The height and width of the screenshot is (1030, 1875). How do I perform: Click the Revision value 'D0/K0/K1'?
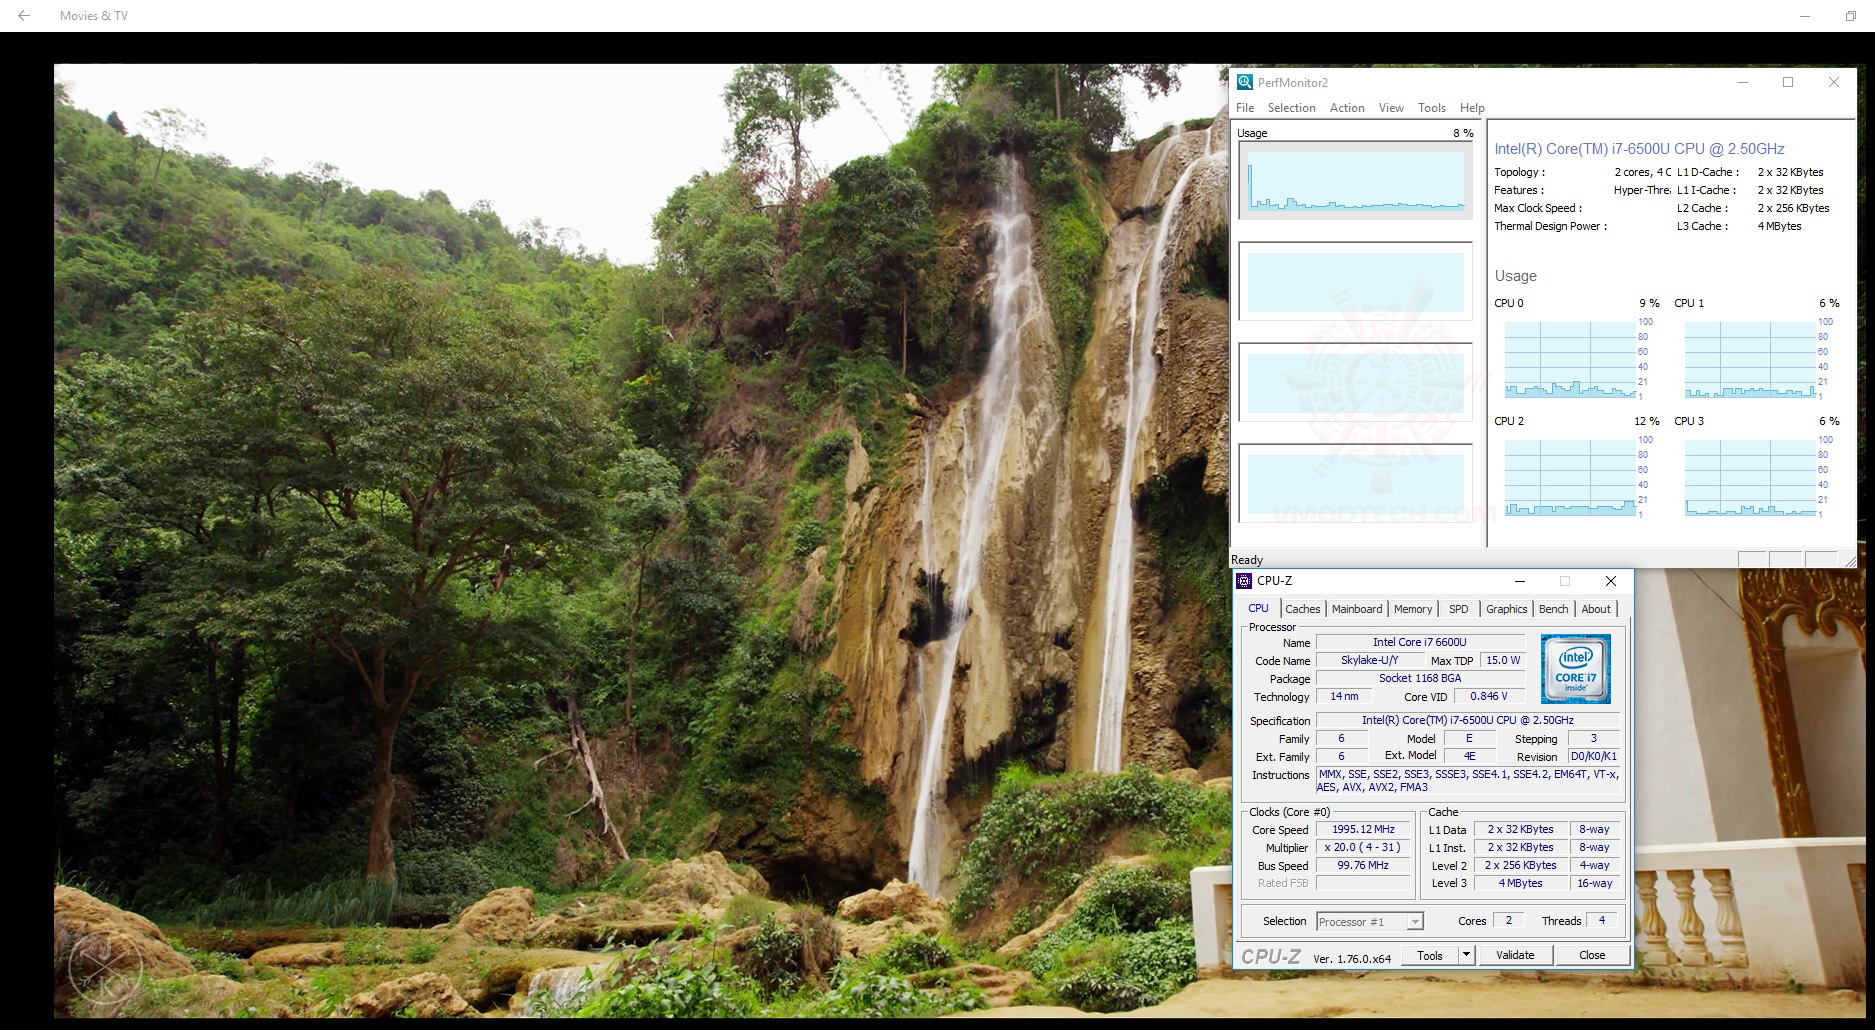pyautogui.click(x=1593, y=756)
